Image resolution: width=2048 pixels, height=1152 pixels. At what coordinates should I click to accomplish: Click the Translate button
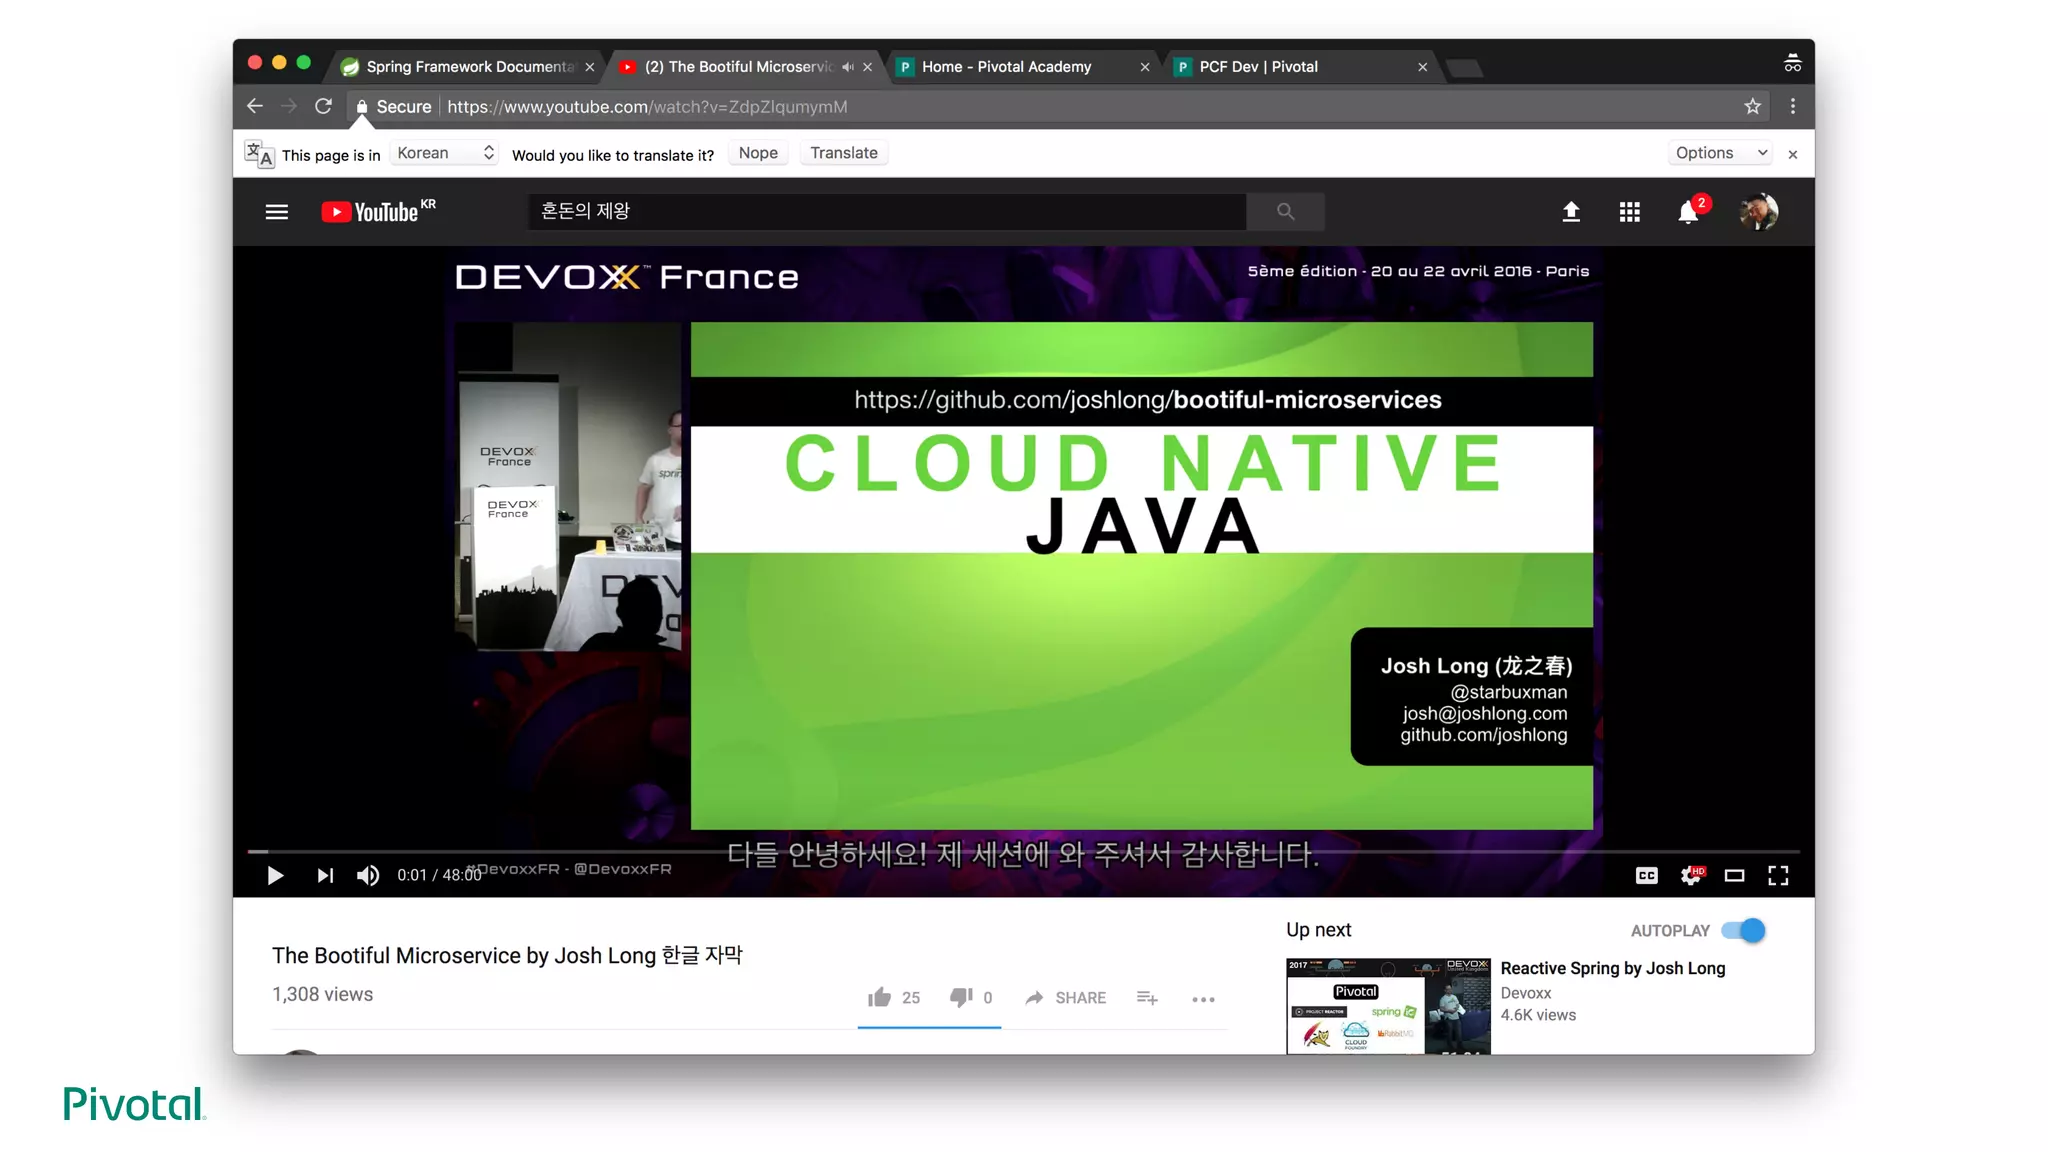(843, 153)
